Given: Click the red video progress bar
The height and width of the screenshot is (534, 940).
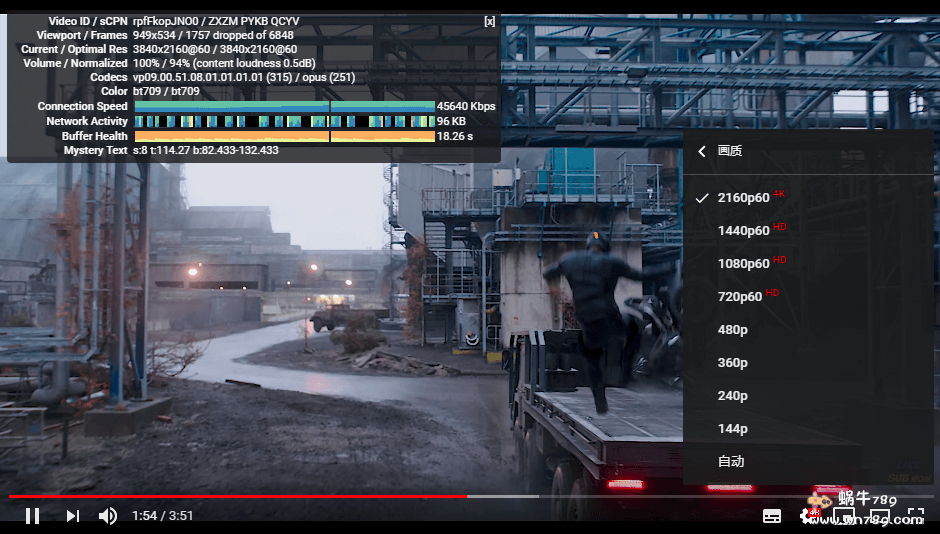Looking at the screenshot, I should [x=240, y=496].
